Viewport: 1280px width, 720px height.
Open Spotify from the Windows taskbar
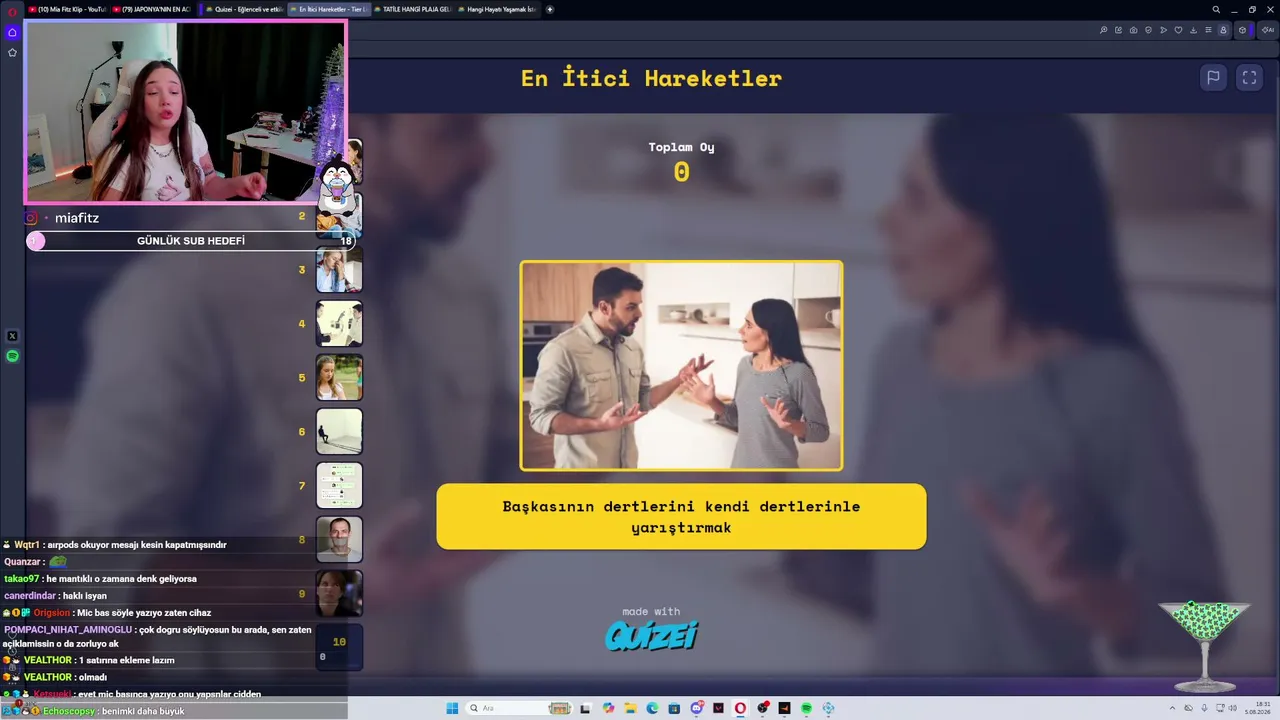point(806,708)
